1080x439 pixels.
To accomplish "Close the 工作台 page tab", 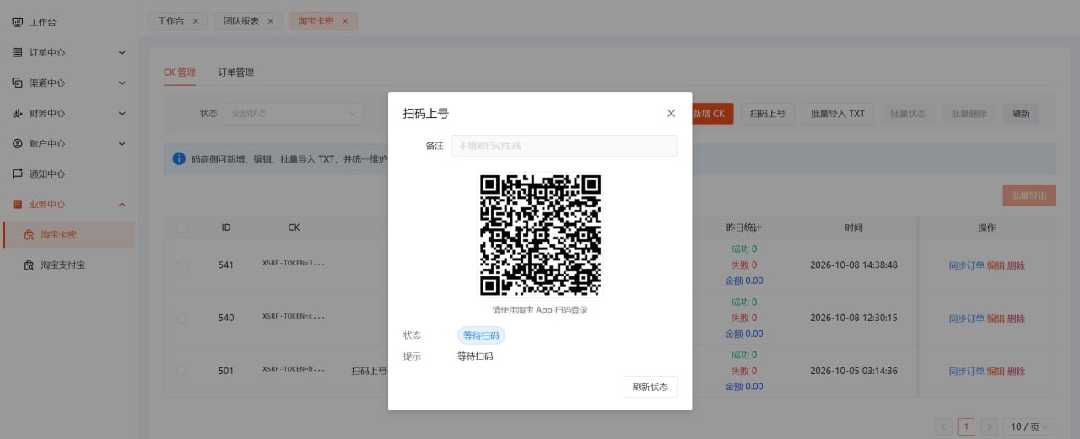I will pos(196,21).
